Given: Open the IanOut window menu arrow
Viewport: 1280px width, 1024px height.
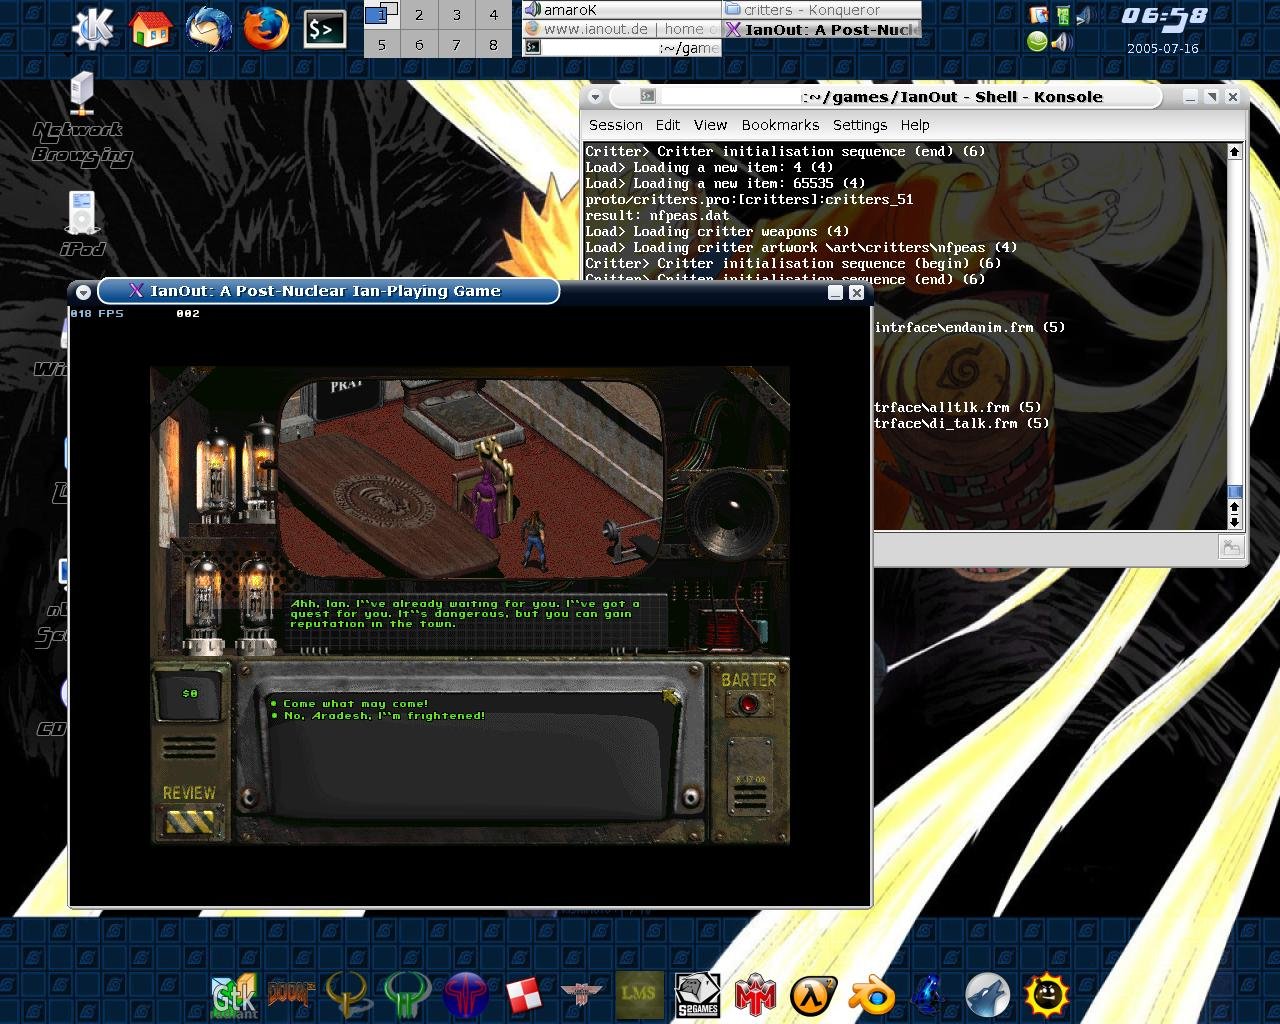Looking at the screenshot, I should (84, 292).
